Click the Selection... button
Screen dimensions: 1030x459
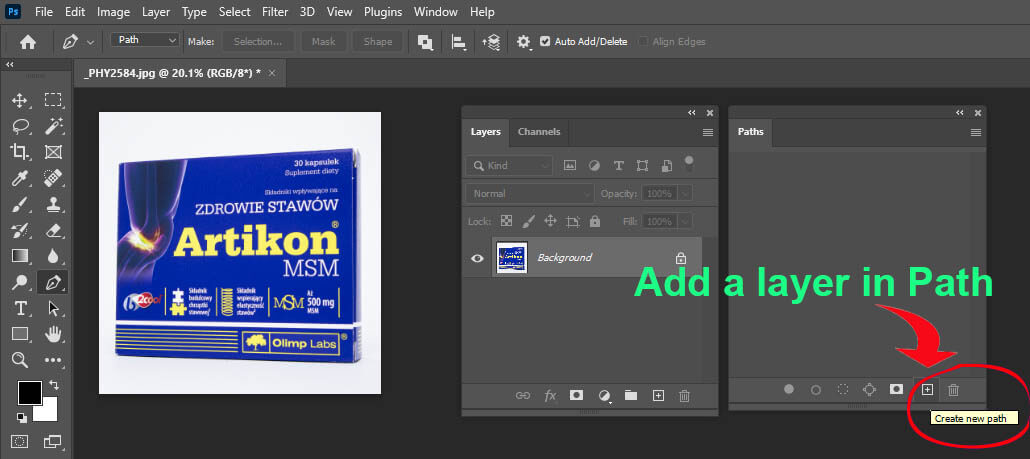click(x=258, y=41)
